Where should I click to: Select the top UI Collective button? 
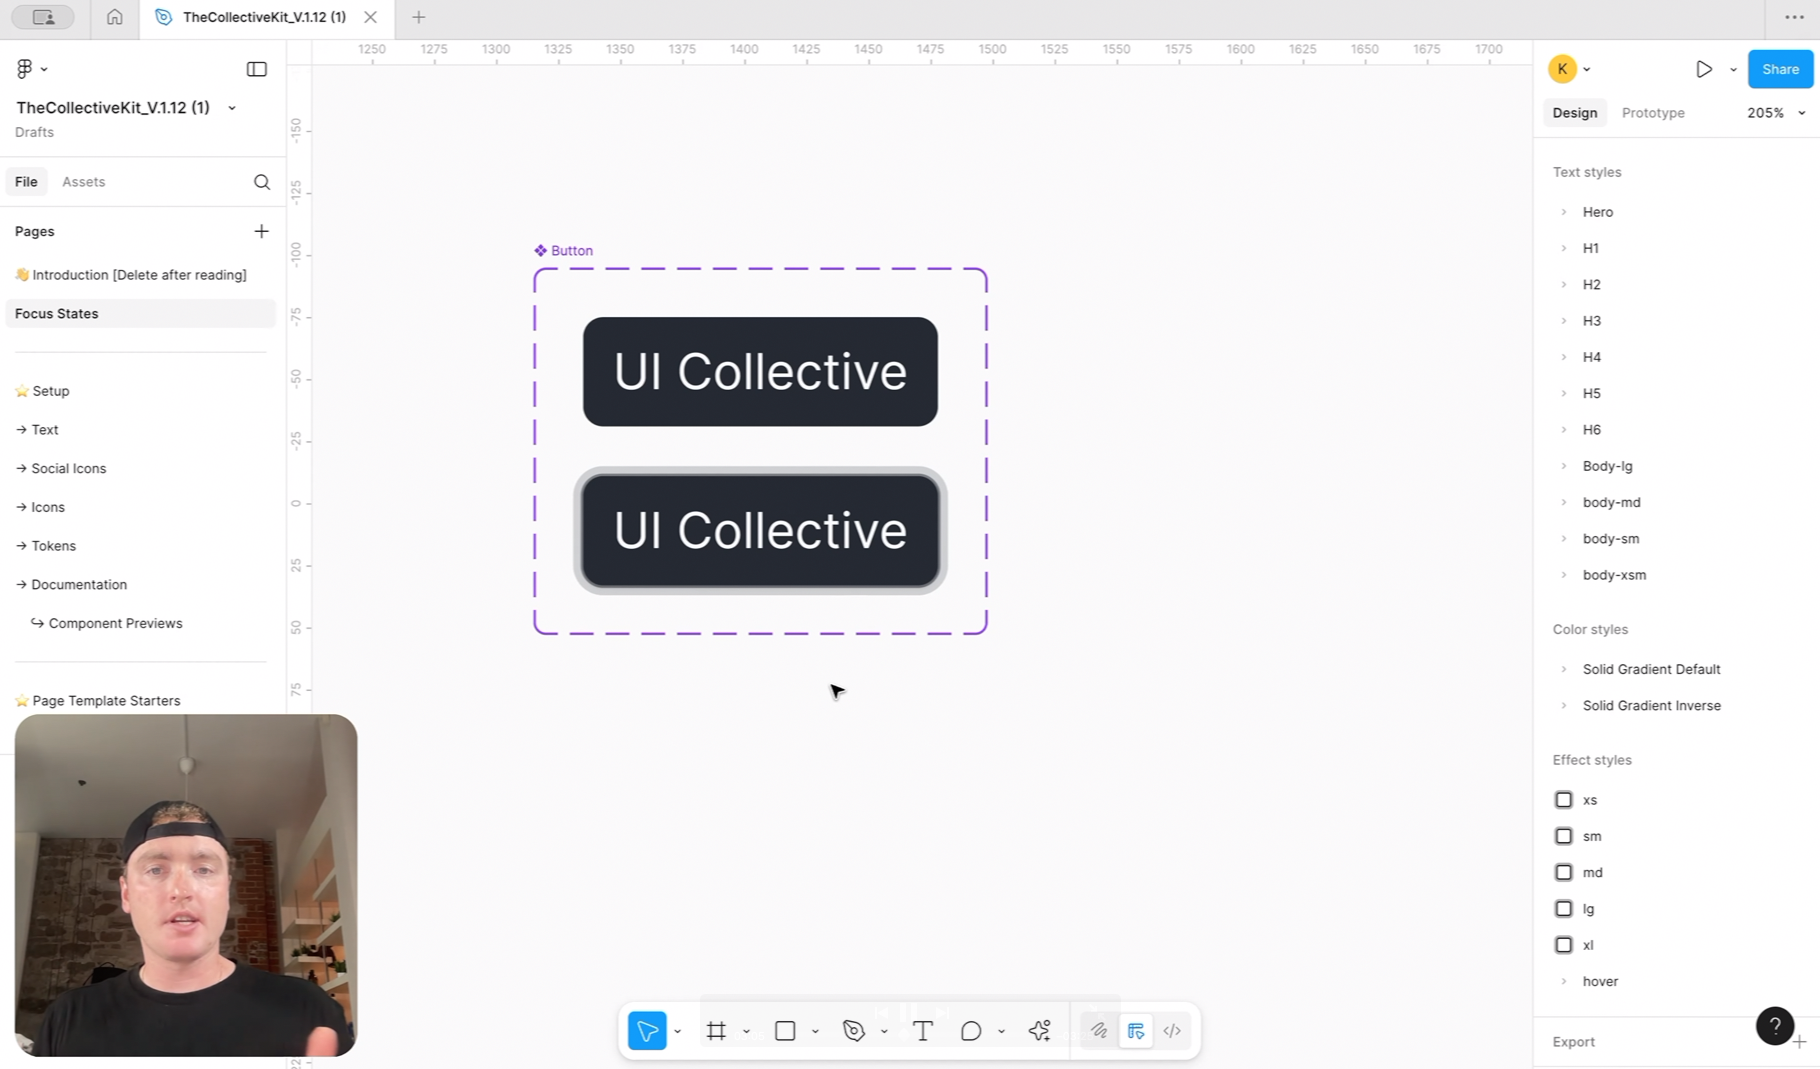(x=760, y=372)
